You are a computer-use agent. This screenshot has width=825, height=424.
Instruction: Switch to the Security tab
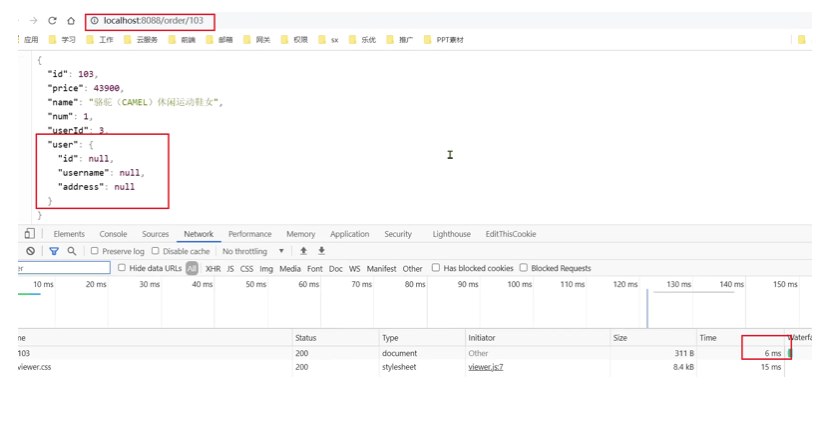(398, 234)
